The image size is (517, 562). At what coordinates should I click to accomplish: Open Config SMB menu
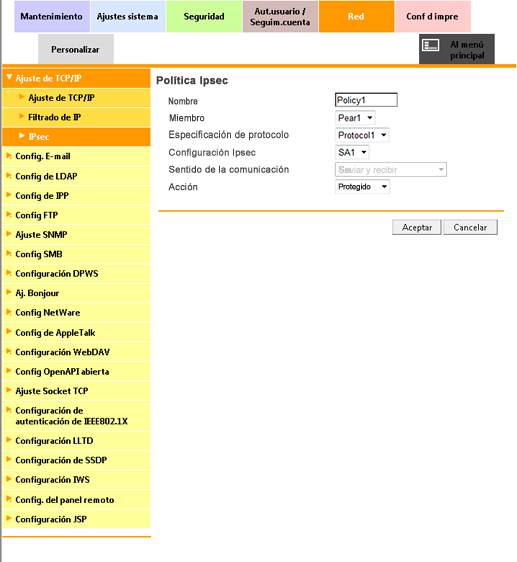76,254
